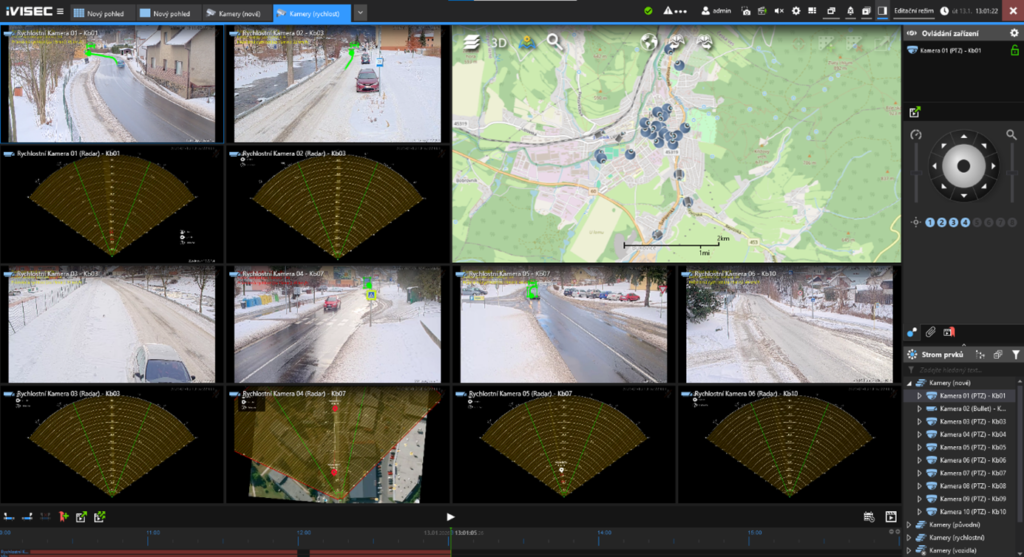This screenshot has height=557, width=1024.
Task: Open device control settings gear
Action: (1013, 33)
